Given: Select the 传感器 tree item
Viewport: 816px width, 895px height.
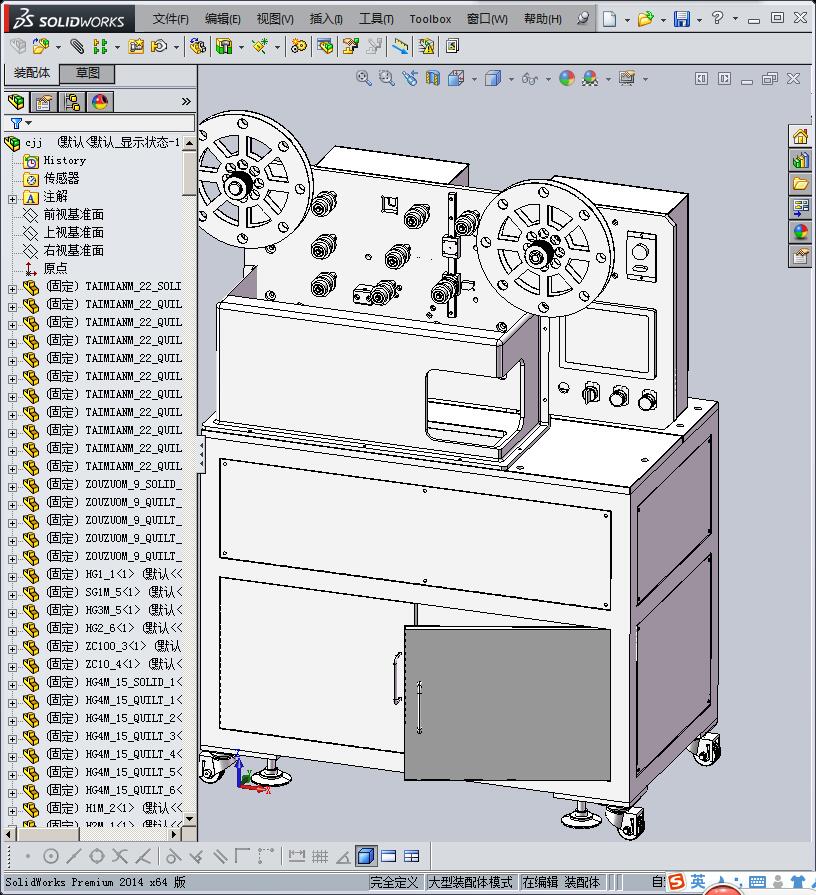Looking at the screenshot, I should pyautogui.click(x=61, y=179).
